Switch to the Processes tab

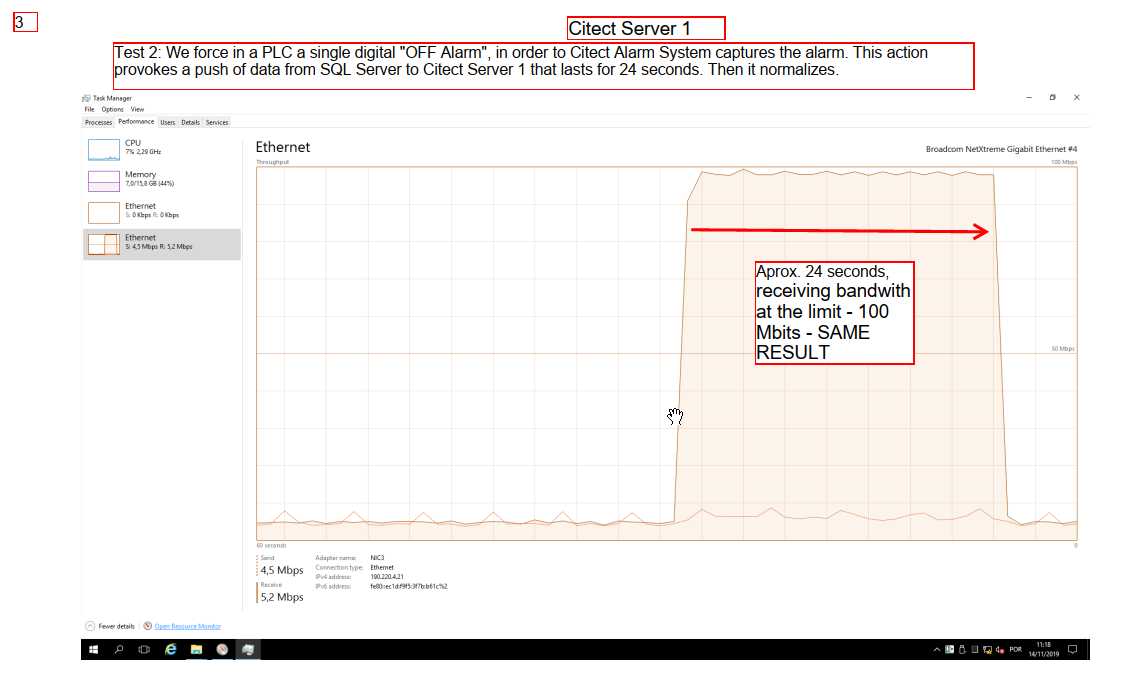pyautogui.click(x=98, y=122)
